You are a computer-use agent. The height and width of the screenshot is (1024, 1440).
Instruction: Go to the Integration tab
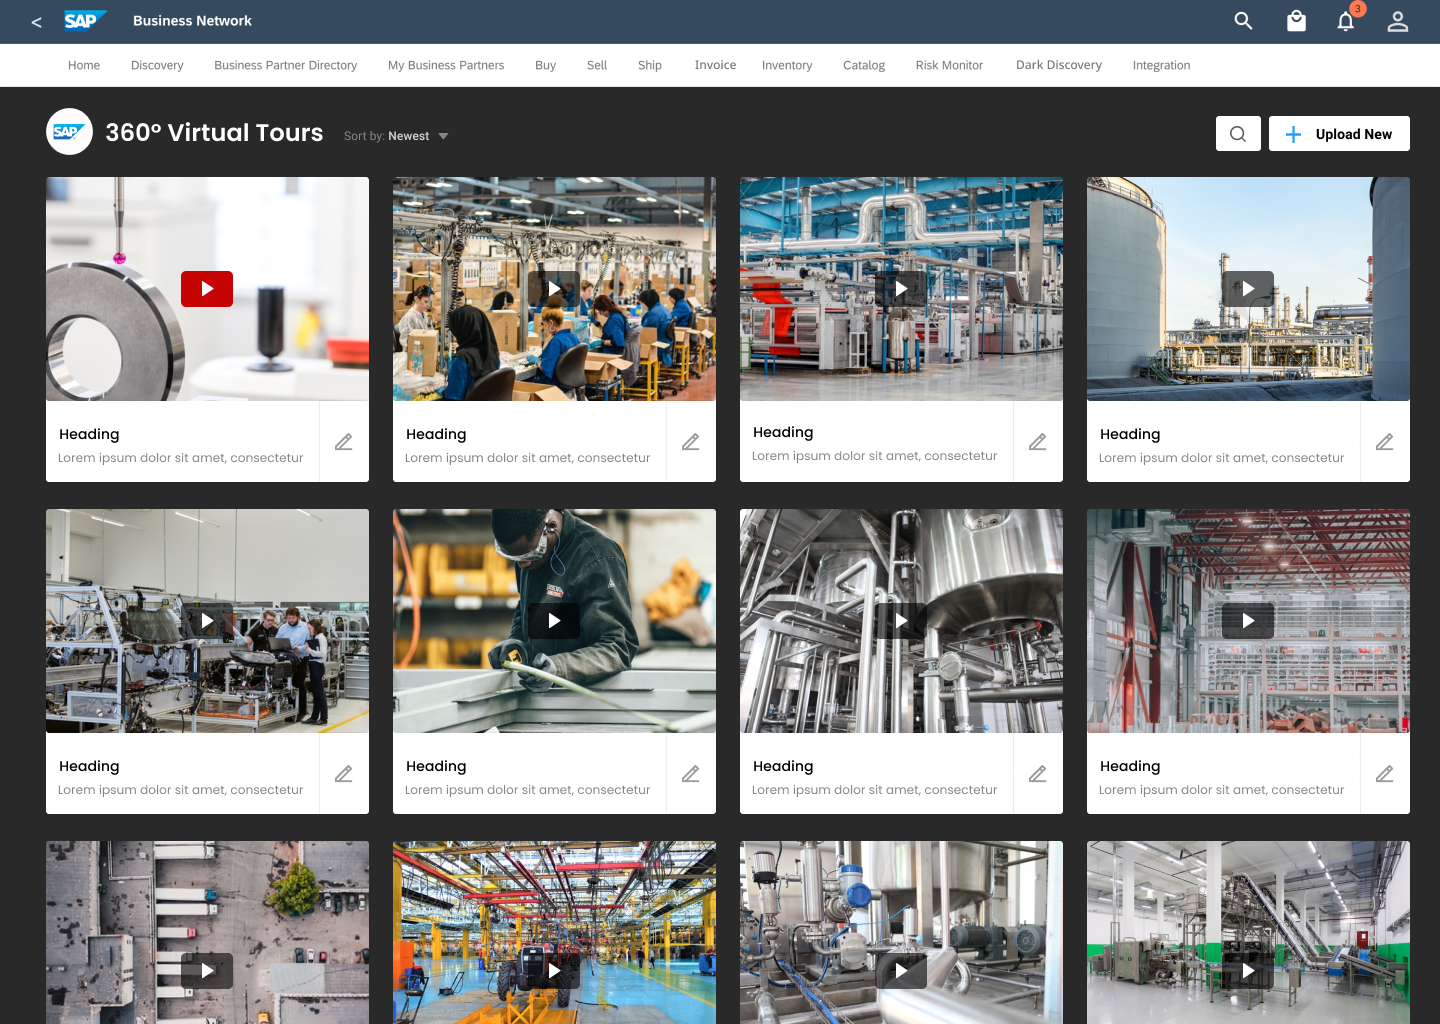pos(1161,65)
